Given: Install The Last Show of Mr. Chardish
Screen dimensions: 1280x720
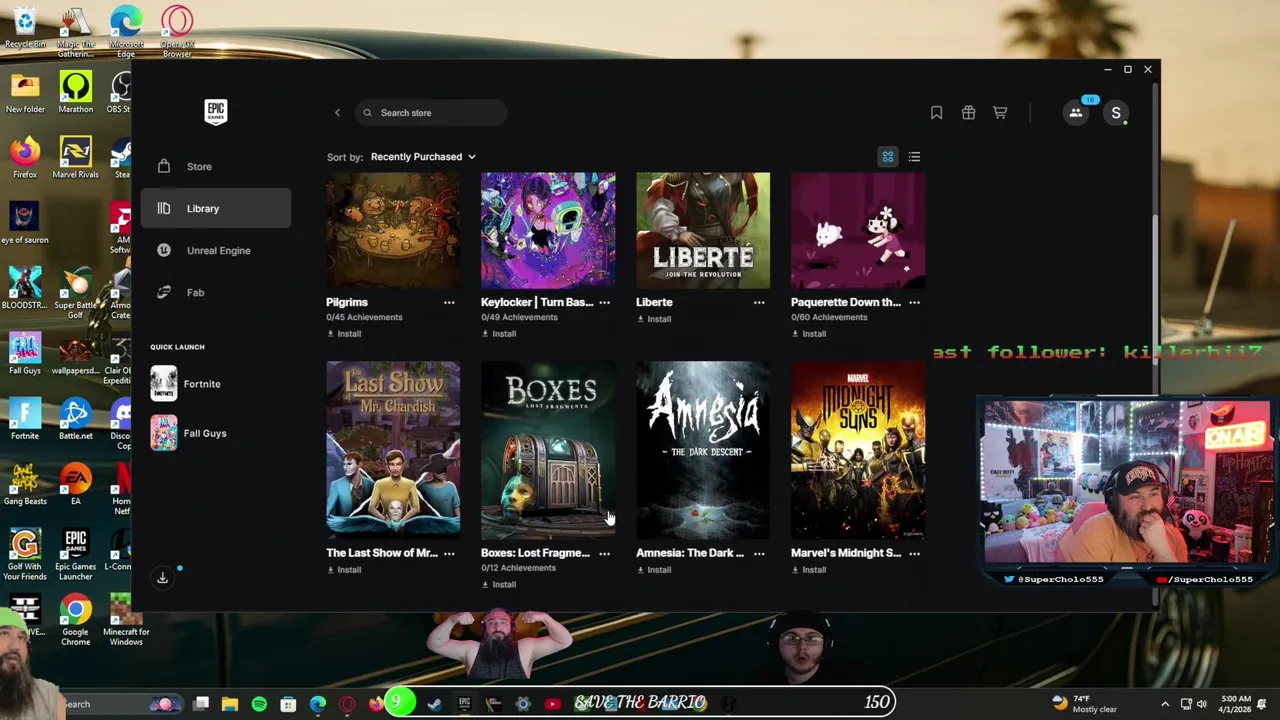Looking at the screenshot, I should tap(344, 570).
